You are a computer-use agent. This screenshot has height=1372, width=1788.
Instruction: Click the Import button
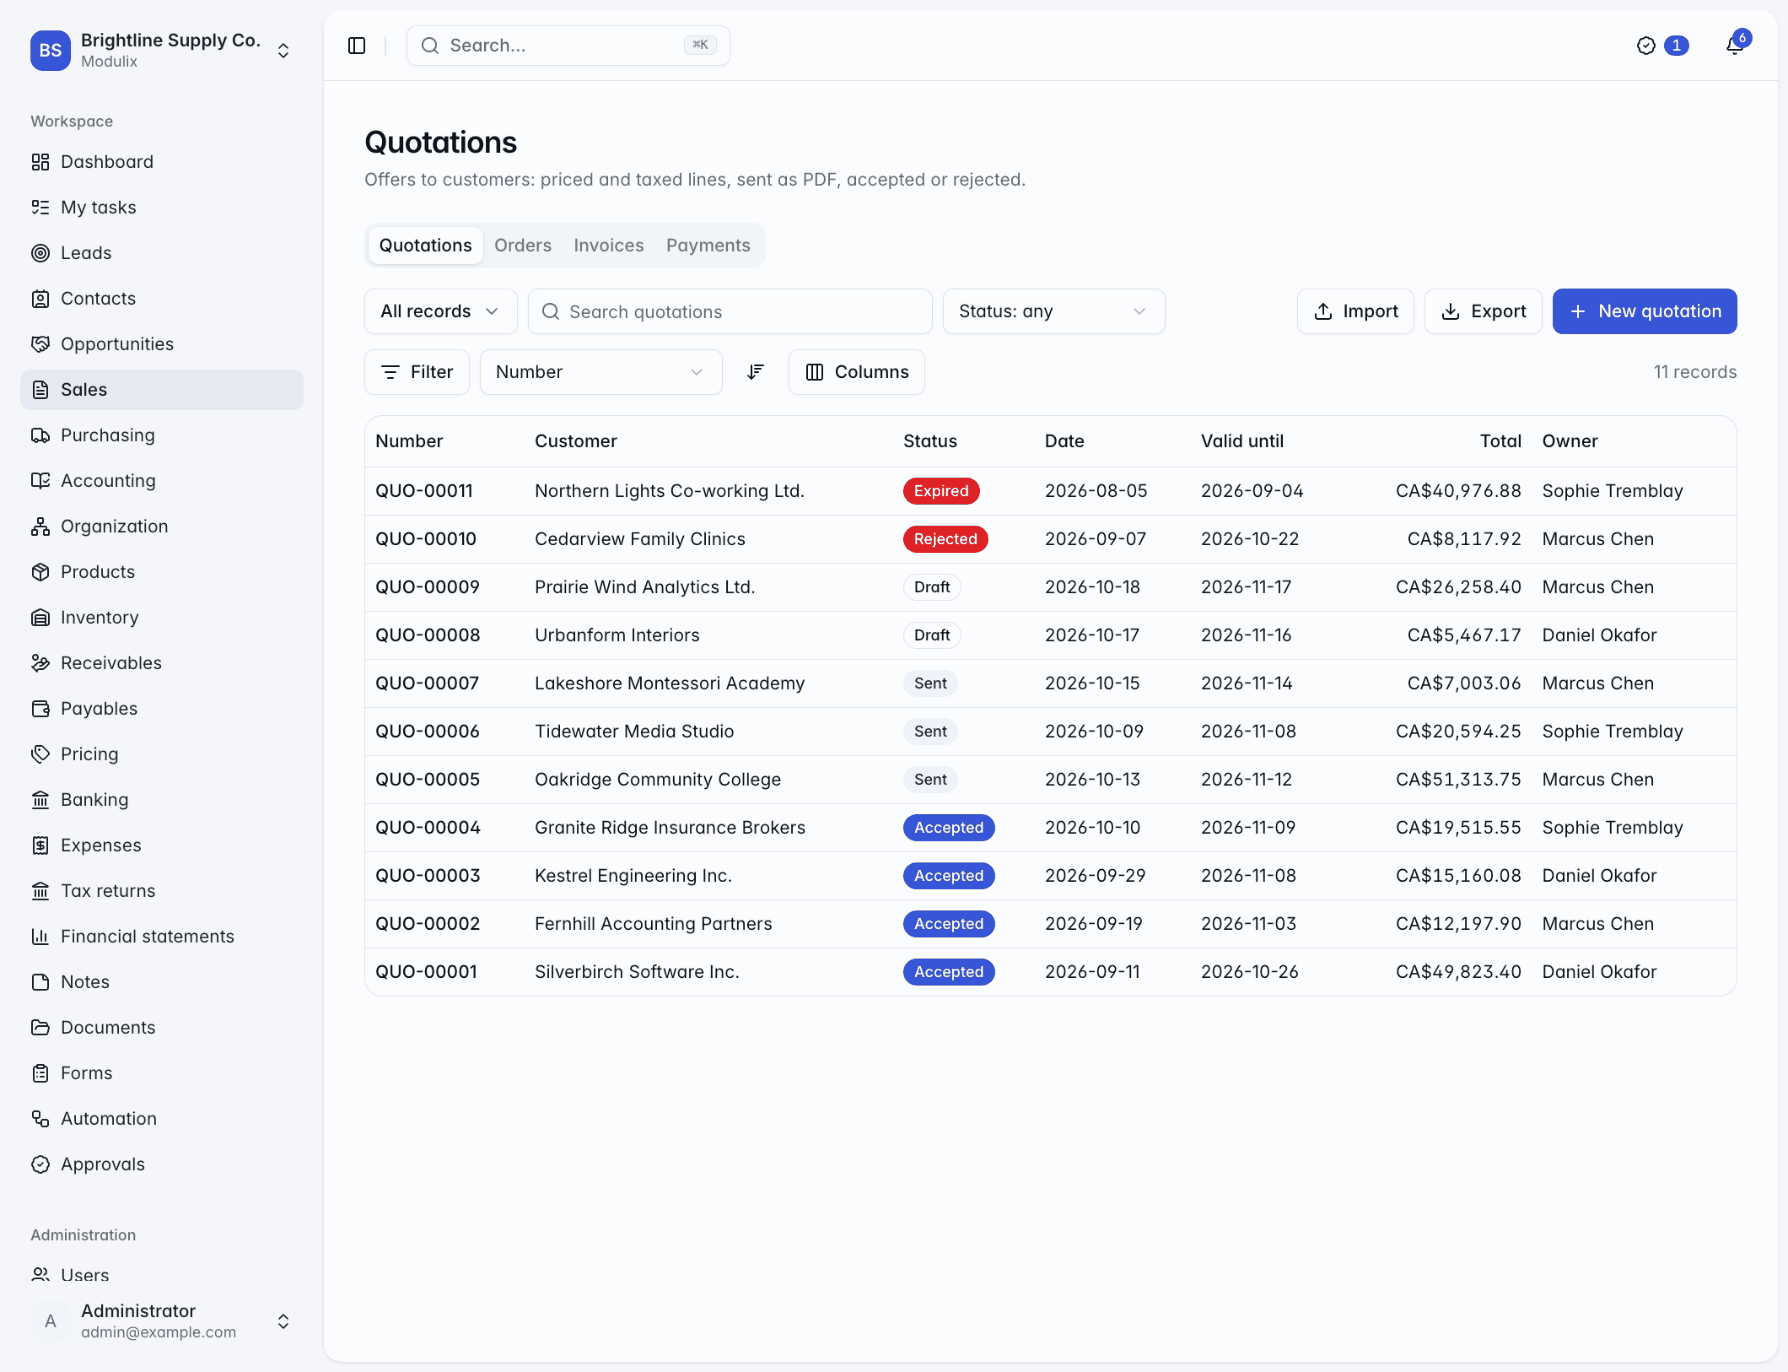tap(1355, 312)
